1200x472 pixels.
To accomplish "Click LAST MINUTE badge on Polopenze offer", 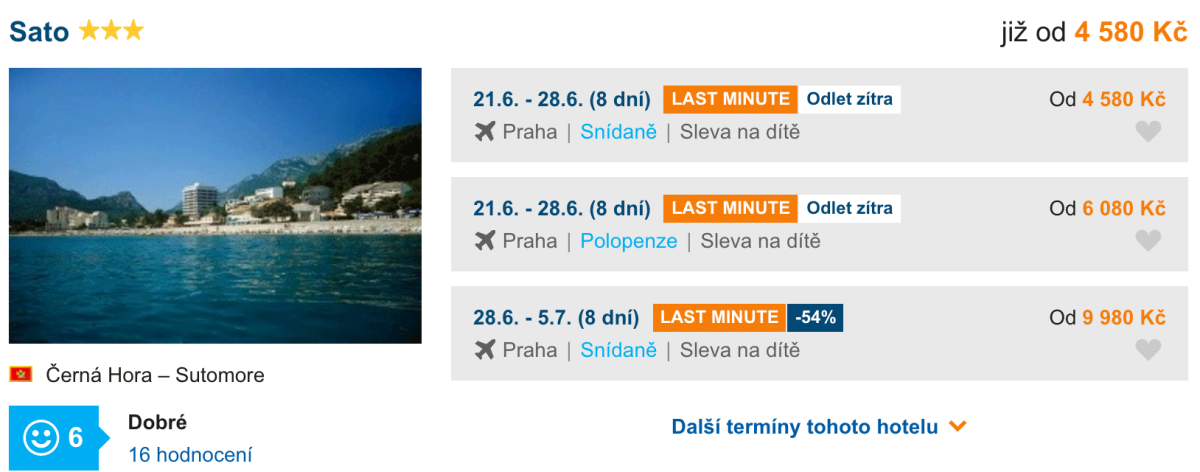I will [x=730, y=208].
